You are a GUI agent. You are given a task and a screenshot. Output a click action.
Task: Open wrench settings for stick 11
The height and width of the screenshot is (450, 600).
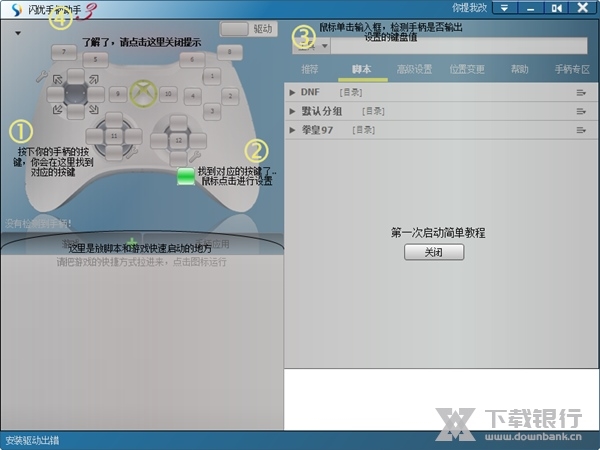point(132,153)
